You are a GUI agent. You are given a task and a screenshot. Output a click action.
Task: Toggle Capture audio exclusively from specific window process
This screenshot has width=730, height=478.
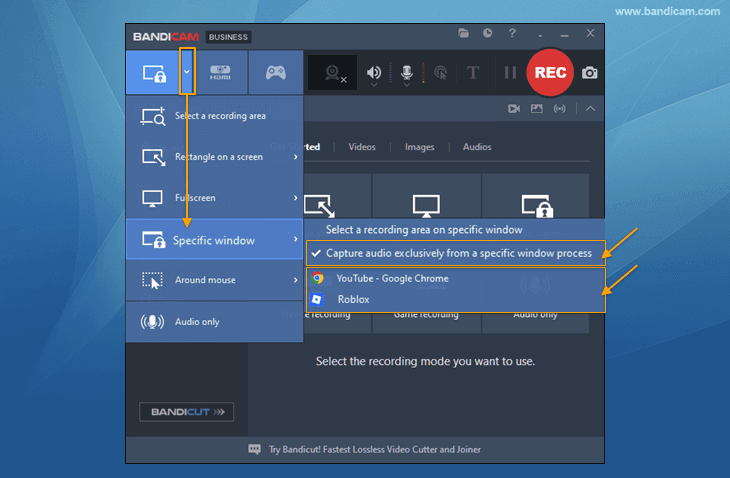pos(456,253)
